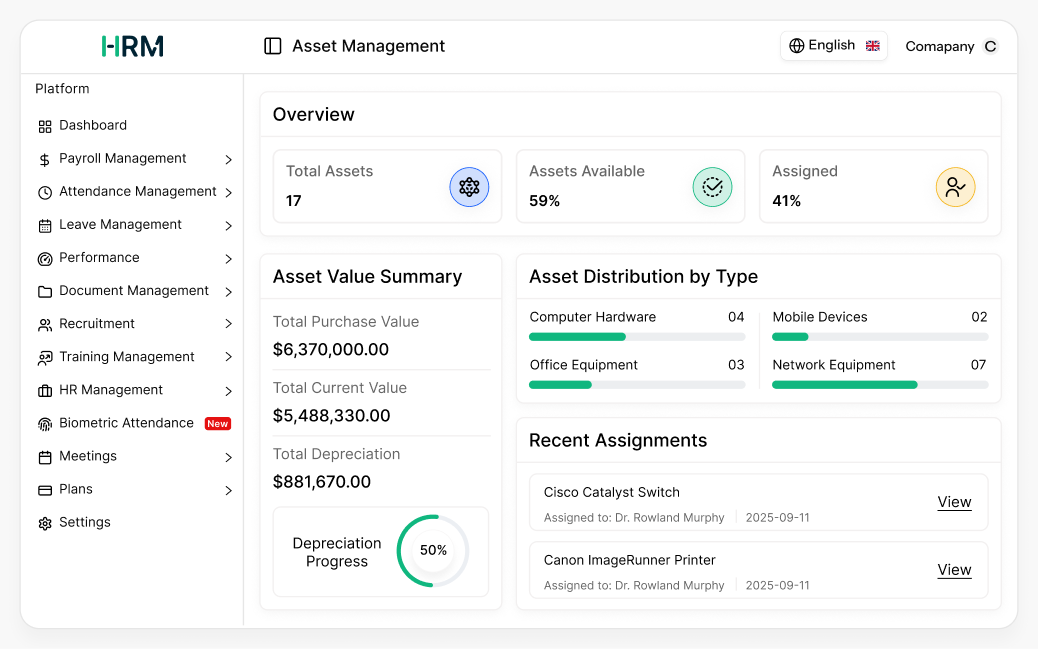Click Total Depreciation $881,670.00

(322, 482)
